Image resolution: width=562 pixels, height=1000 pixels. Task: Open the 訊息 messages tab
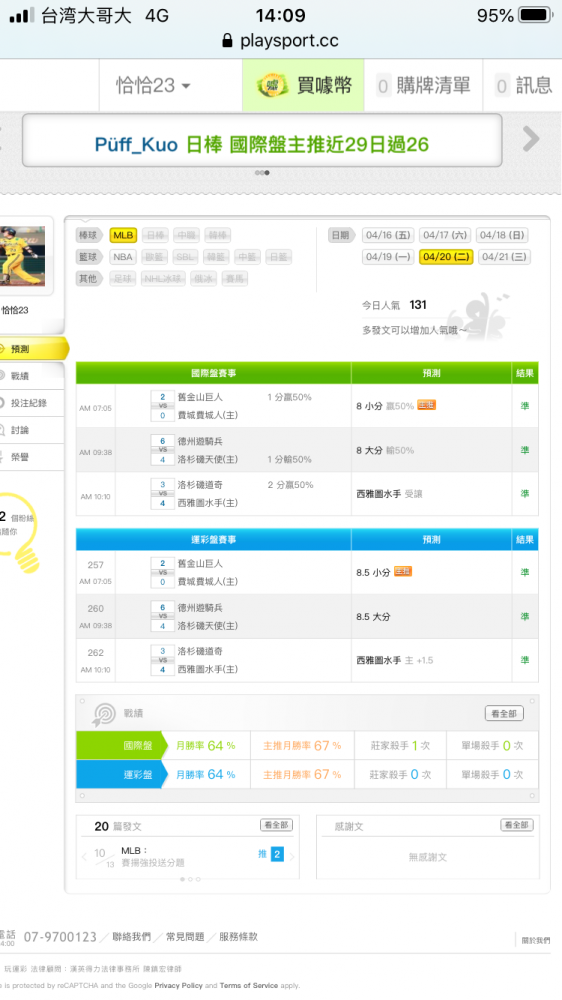tap(523, 85)
